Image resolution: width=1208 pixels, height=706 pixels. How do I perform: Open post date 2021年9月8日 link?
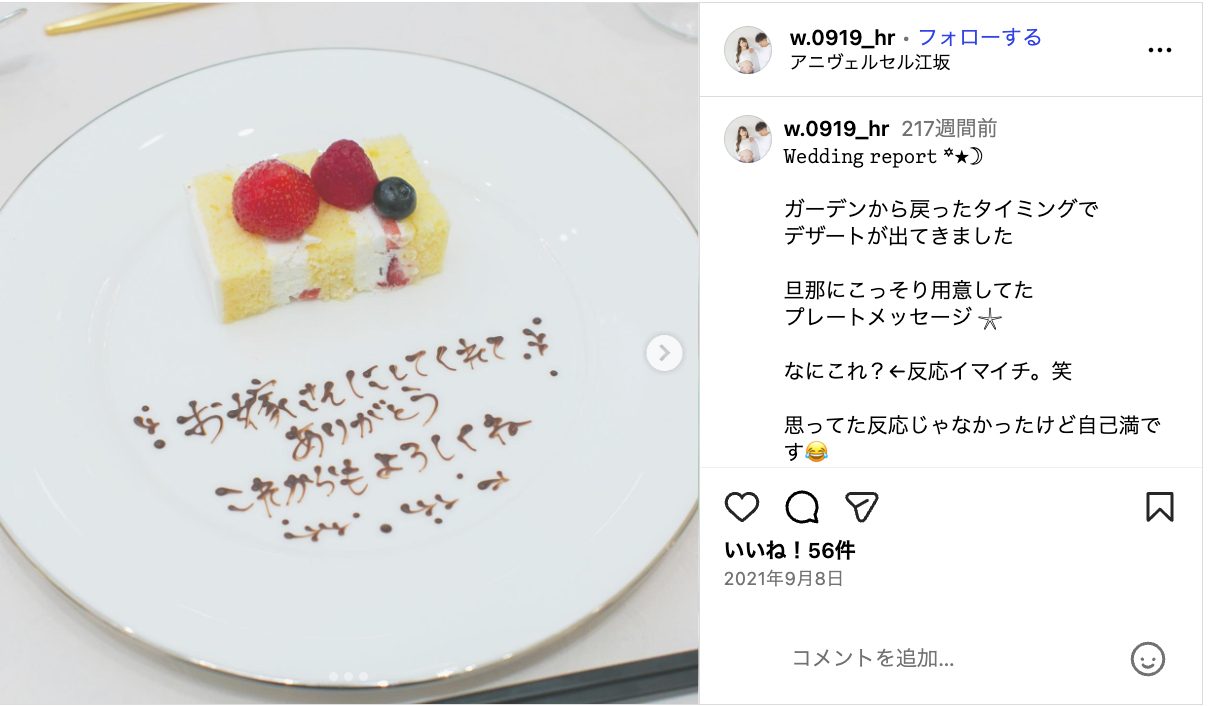tap(783, 578)
